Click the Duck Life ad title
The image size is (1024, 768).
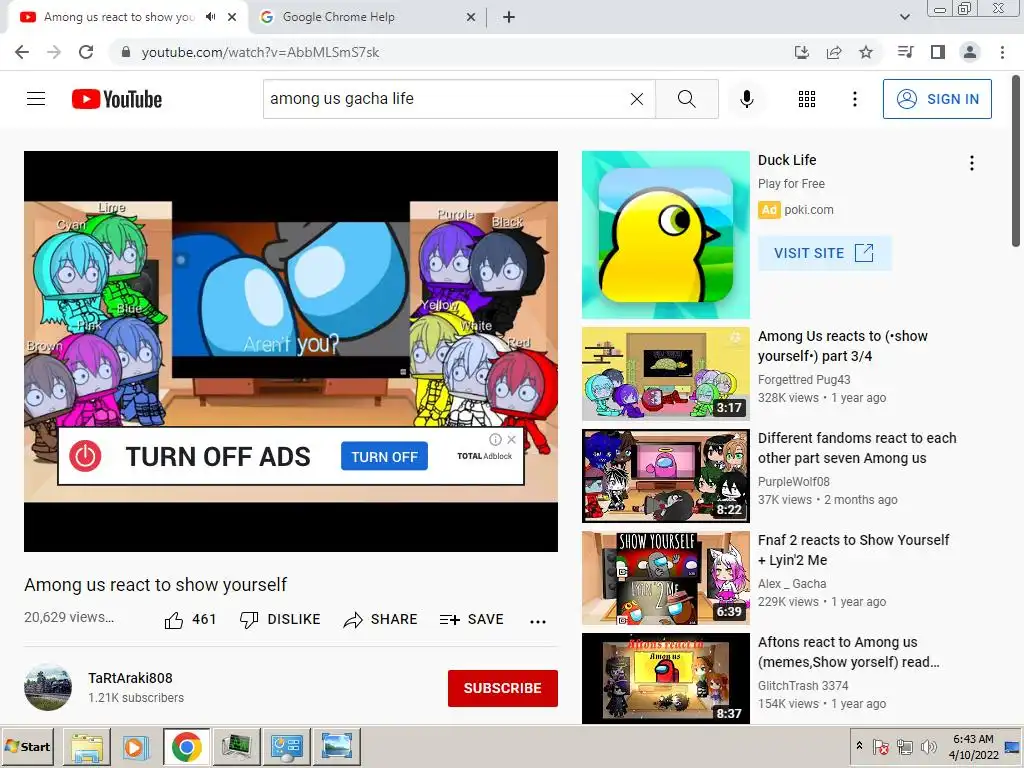pyautogui.click(x=787, y=160)
